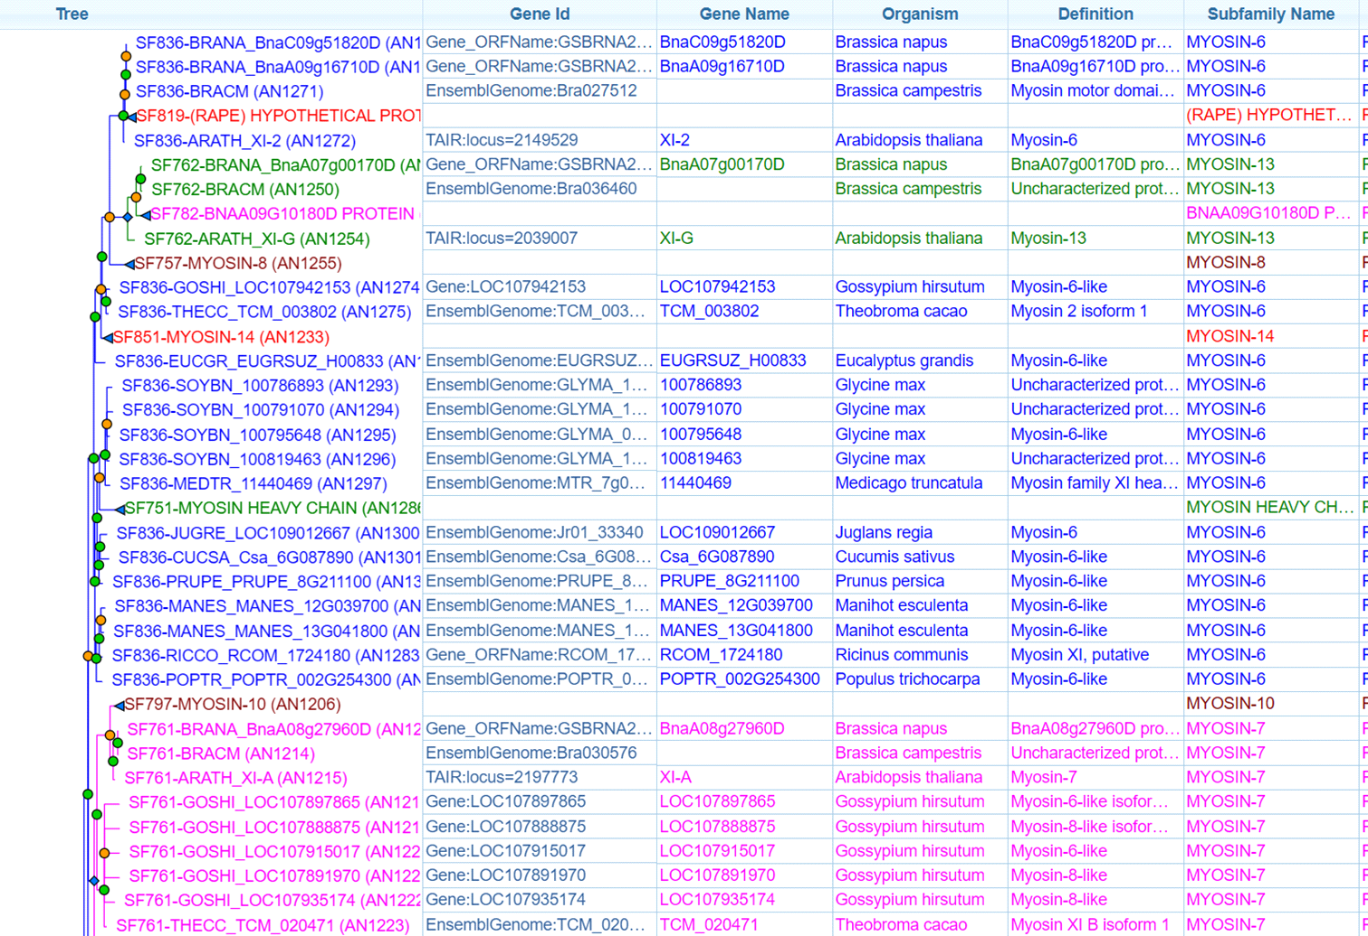Expand the SF797-MYOSIN-10 collapsed subtree
The height and width of the screenshot is (936, 1368).
(x=120, y=705)
